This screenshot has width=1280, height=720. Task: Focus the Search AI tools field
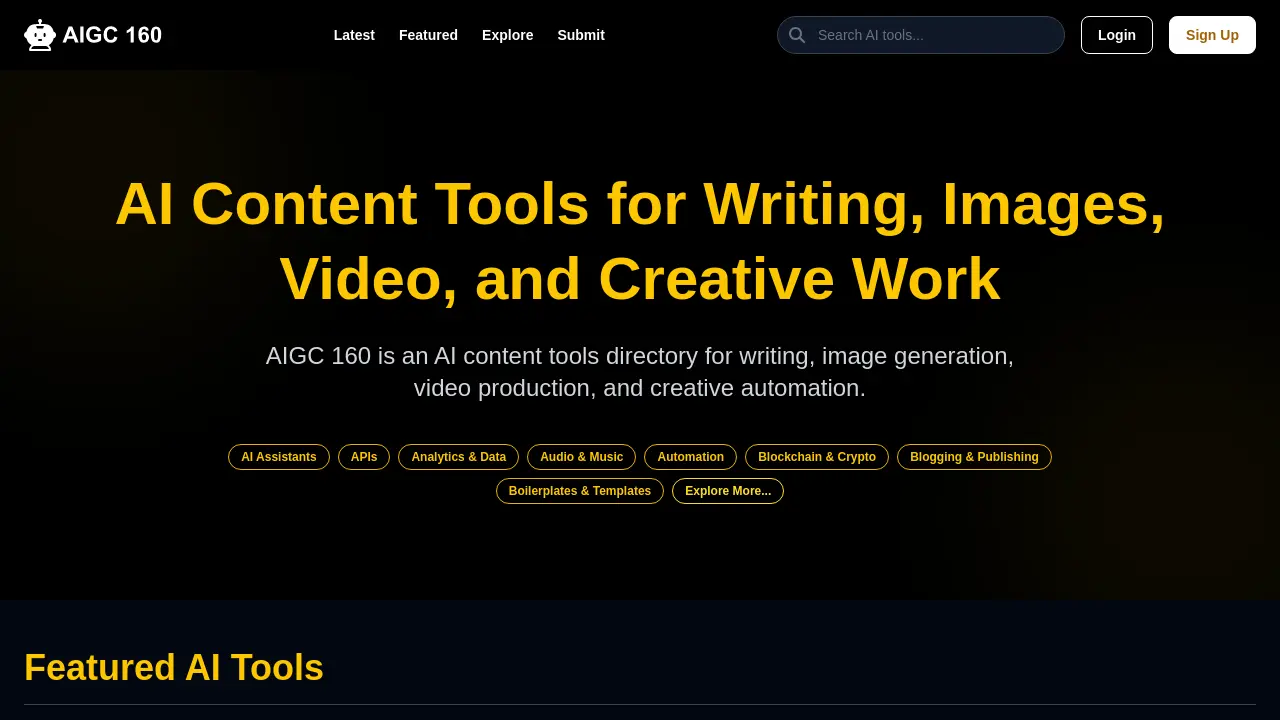pyautogui.click(x=921, y=35)
